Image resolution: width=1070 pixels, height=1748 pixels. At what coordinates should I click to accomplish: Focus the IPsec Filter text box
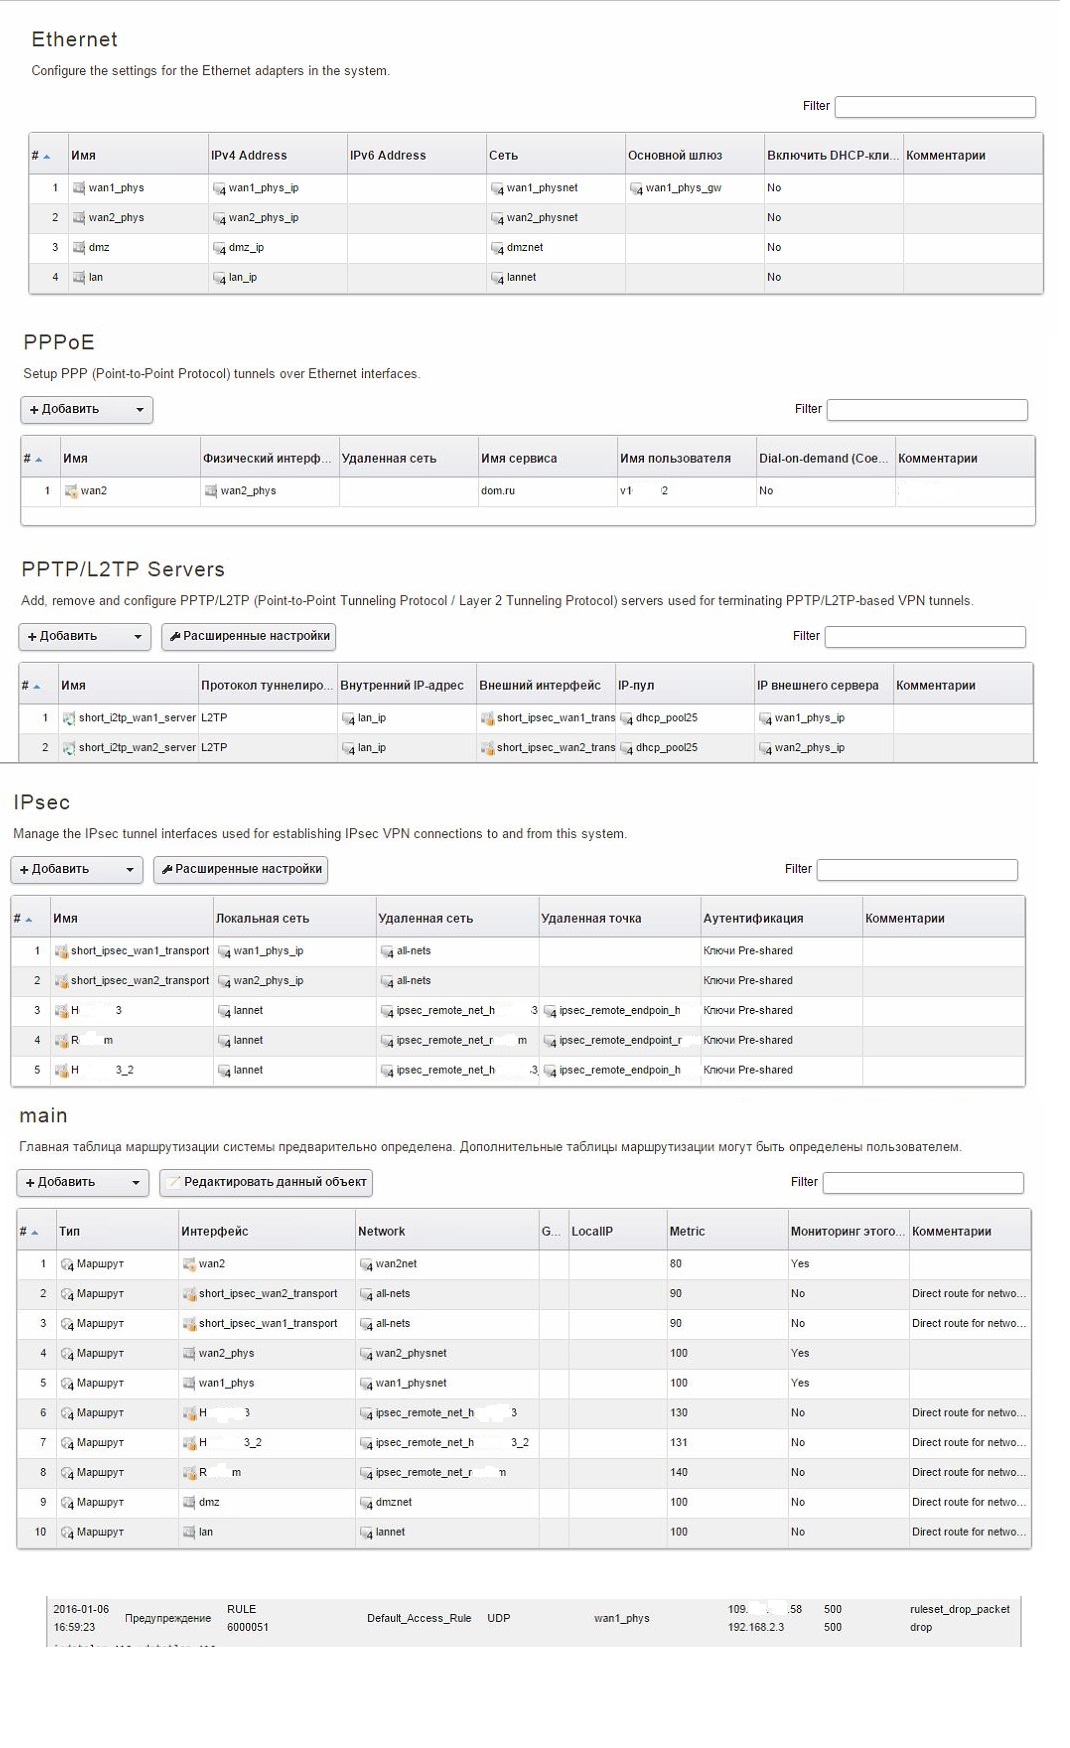[x=916, y=869]
